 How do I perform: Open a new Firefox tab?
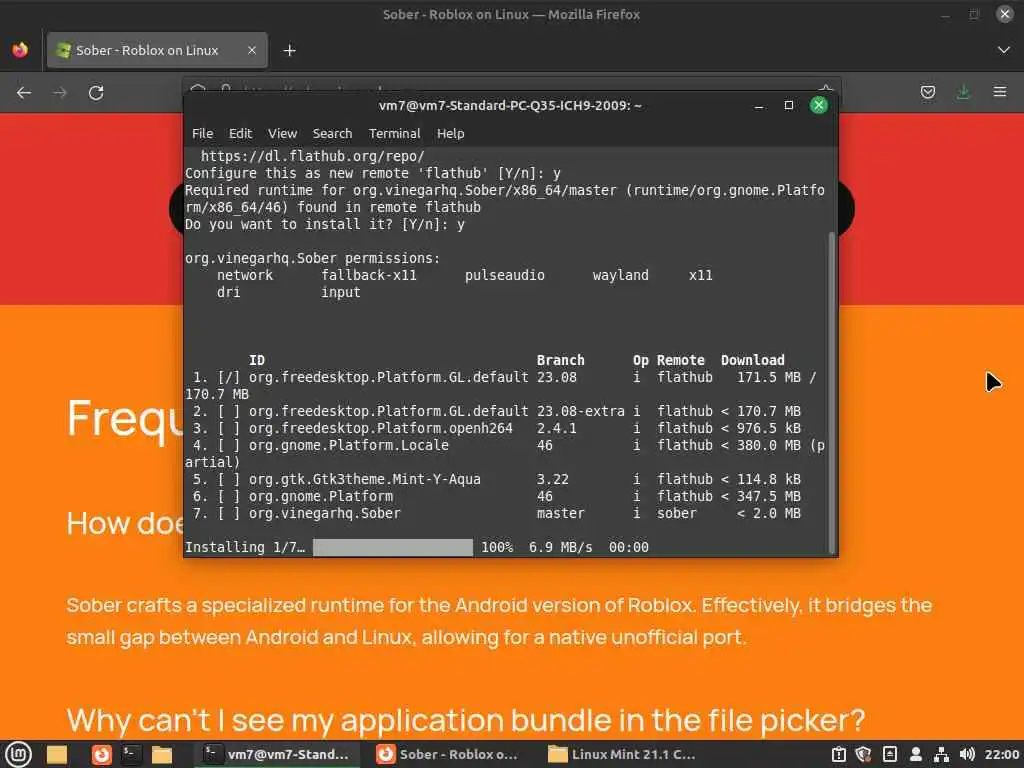[x=289, y=50]
